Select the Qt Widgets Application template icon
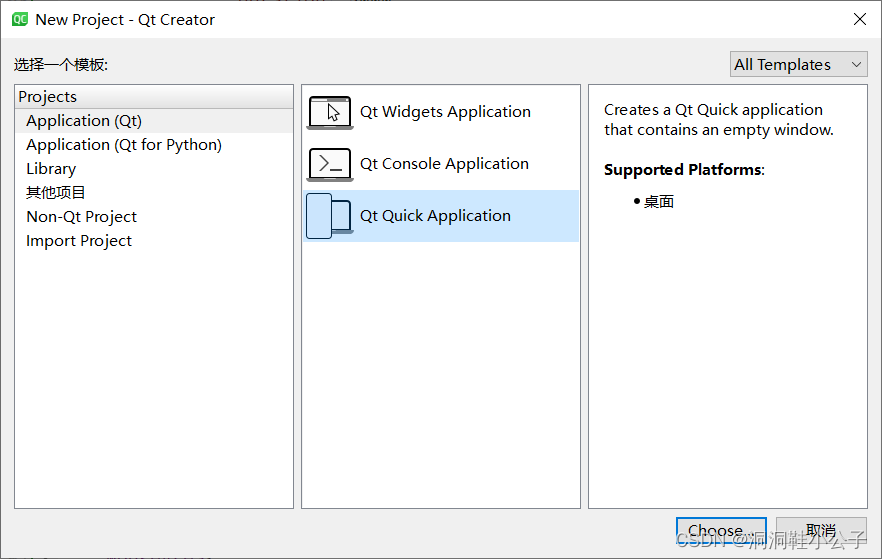This screenshot has width=882, height=559. pyautogui.click(x=330, y=112)
